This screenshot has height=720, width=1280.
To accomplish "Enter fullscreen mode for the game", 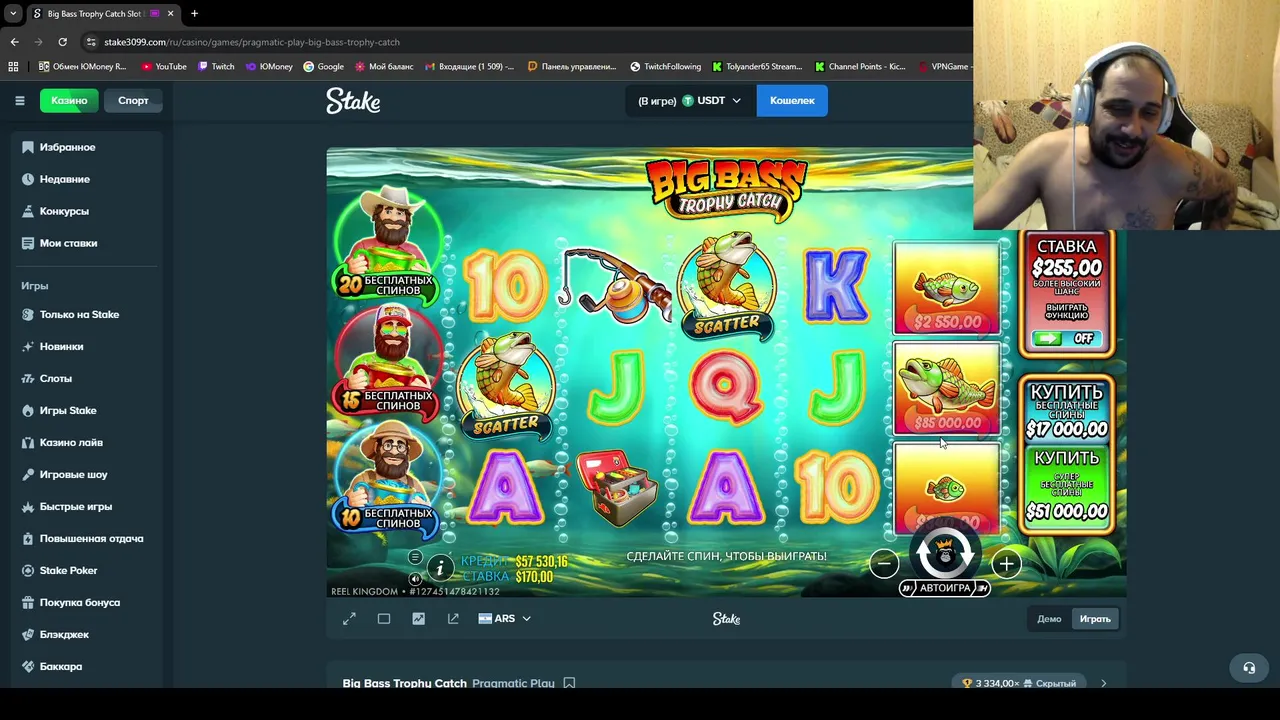I will (349, 619).
